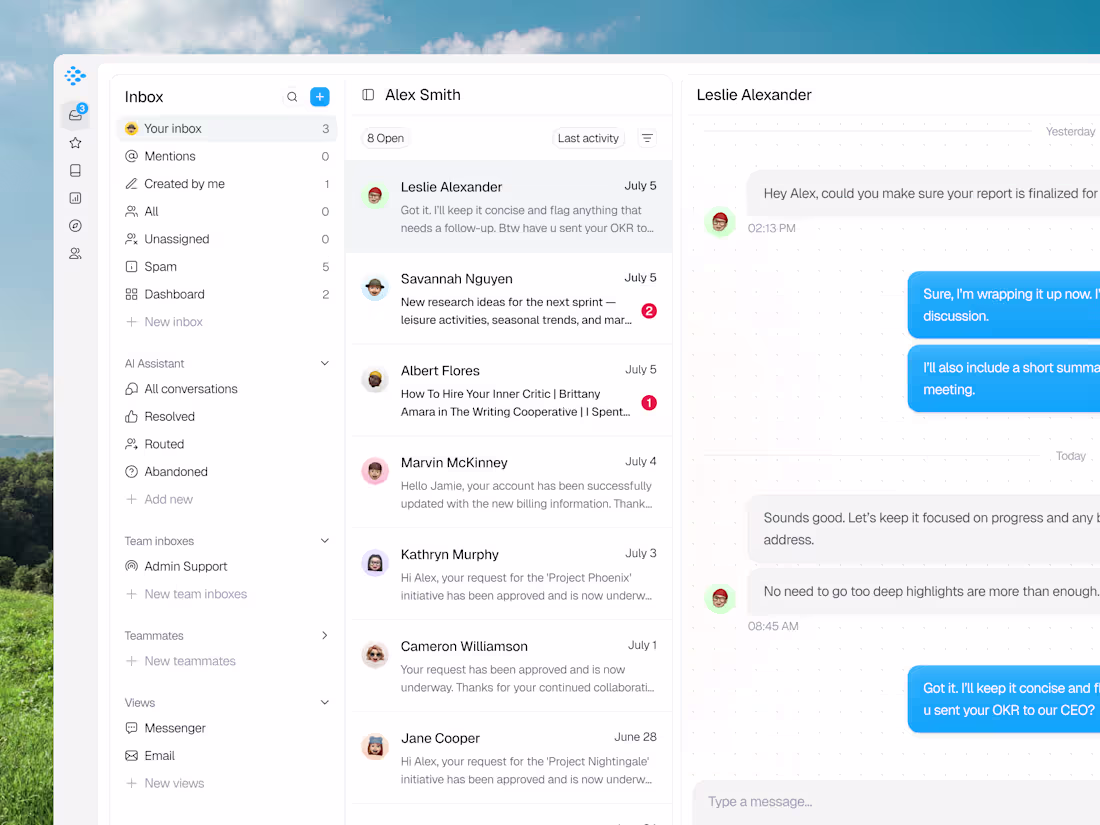
Task: Switch to the Email view
Action: point(161,755)
